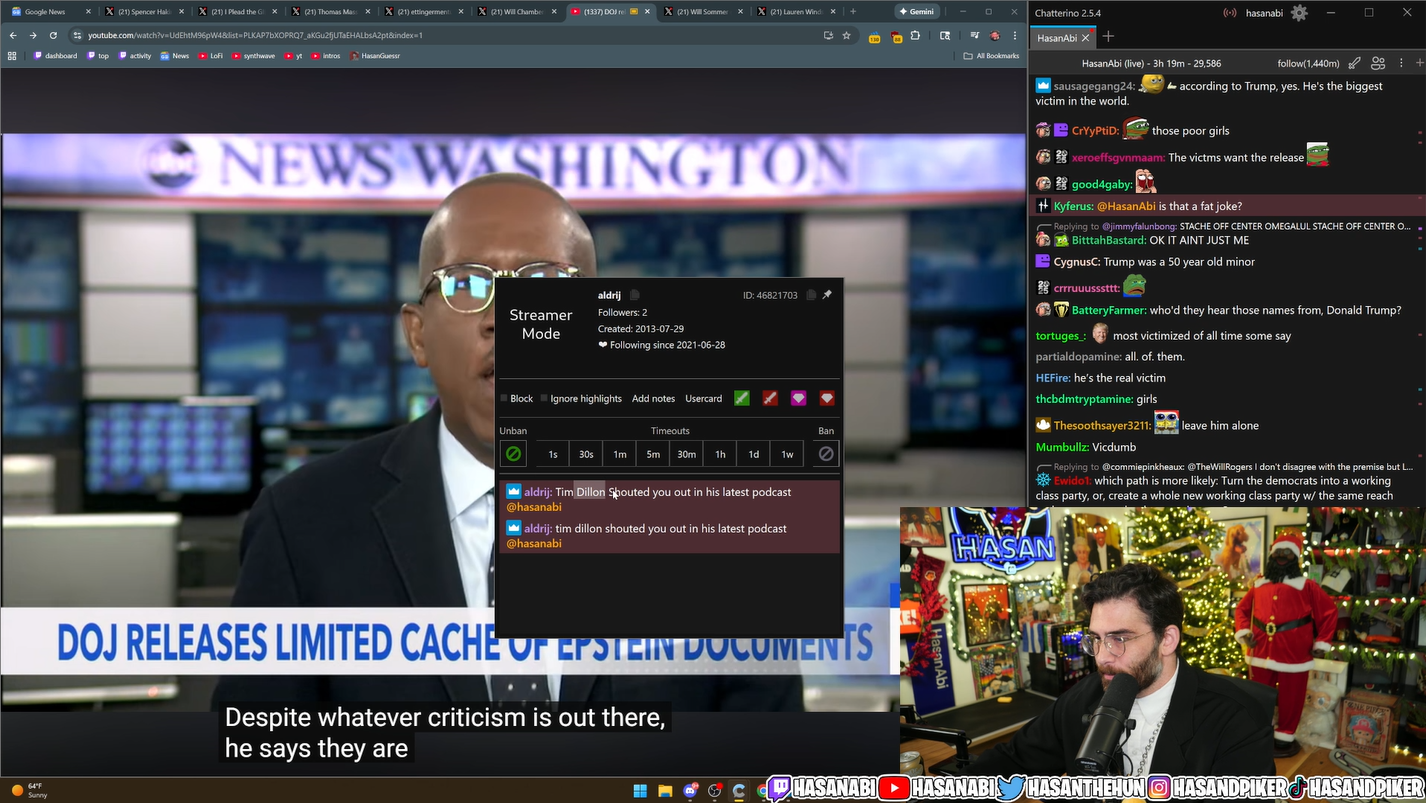Open the All Bookmarks folder
The height and width of the screenshot is (803, 1426).
pyautogui.click(x=991, y=56)
